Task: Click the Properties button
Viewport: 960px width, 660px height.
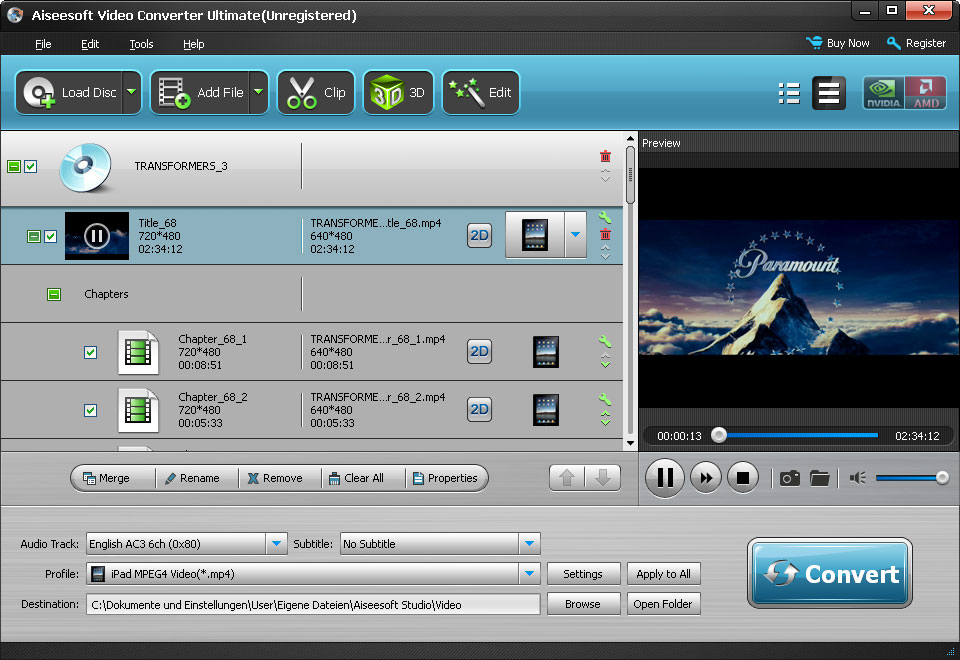Action: point(445,478)
